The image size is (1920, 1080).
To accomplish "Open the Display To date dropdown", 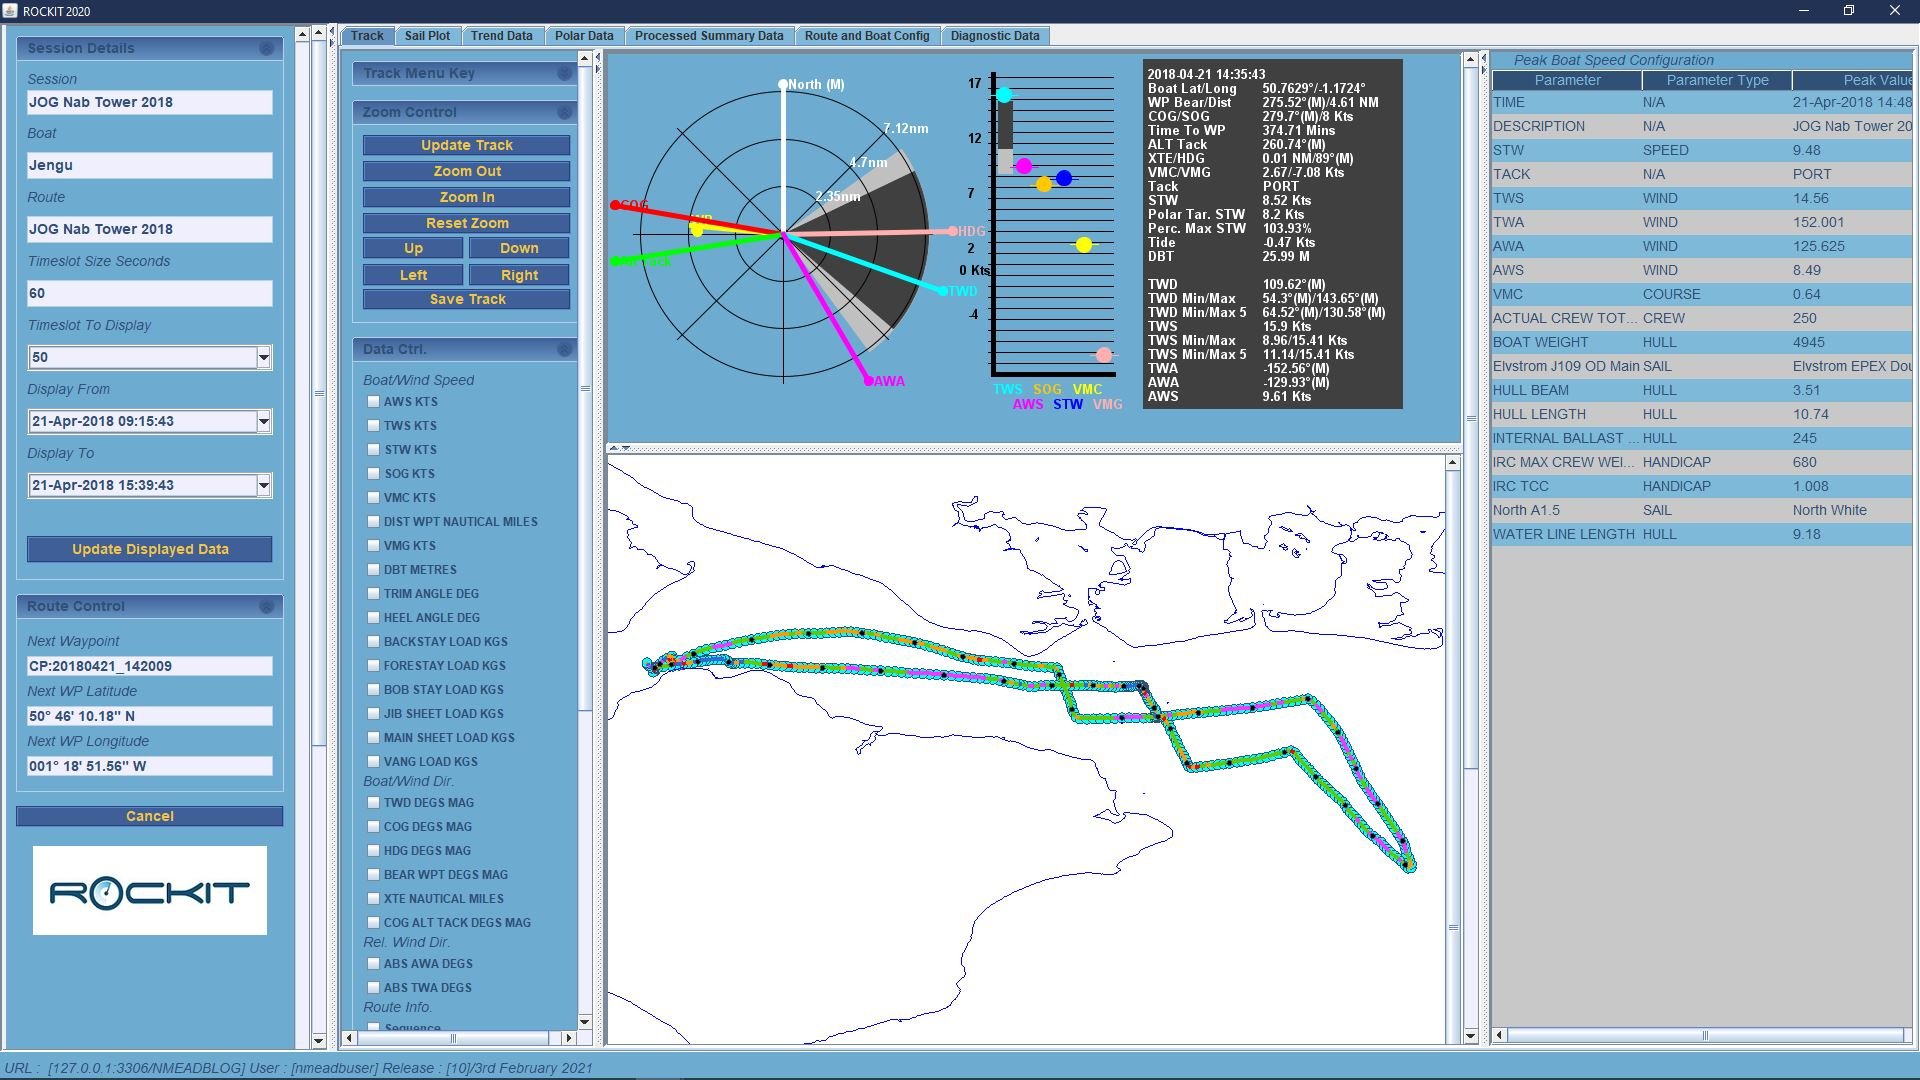I will point(263,485).
